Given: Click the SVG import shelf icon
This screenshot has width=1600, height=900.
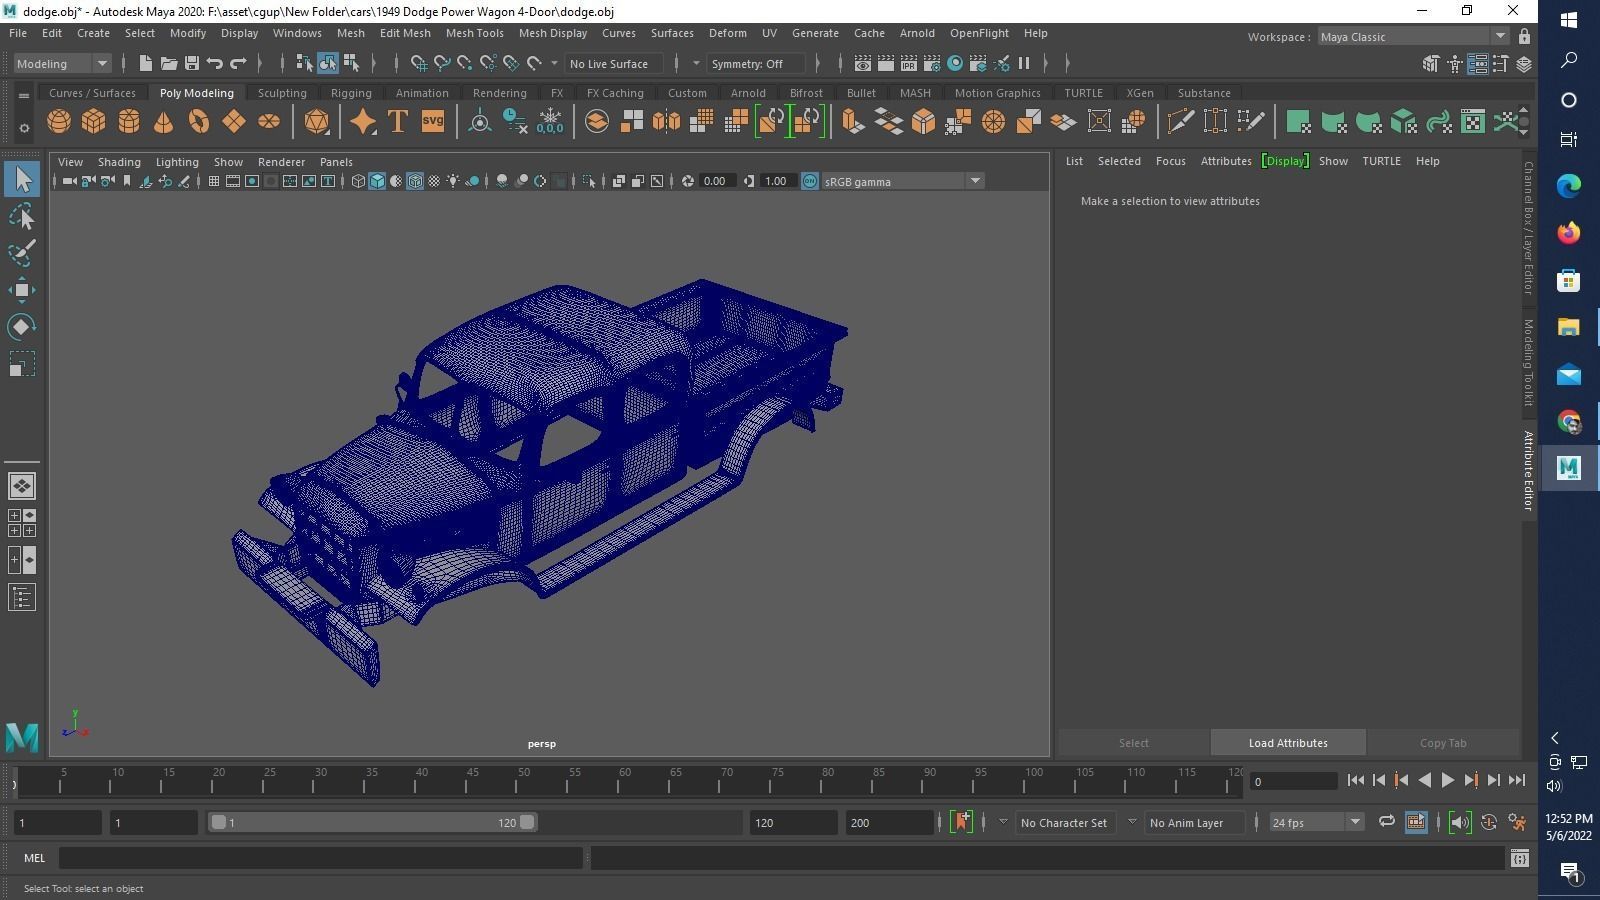Looking at the screenshot, I should [432, 122].
